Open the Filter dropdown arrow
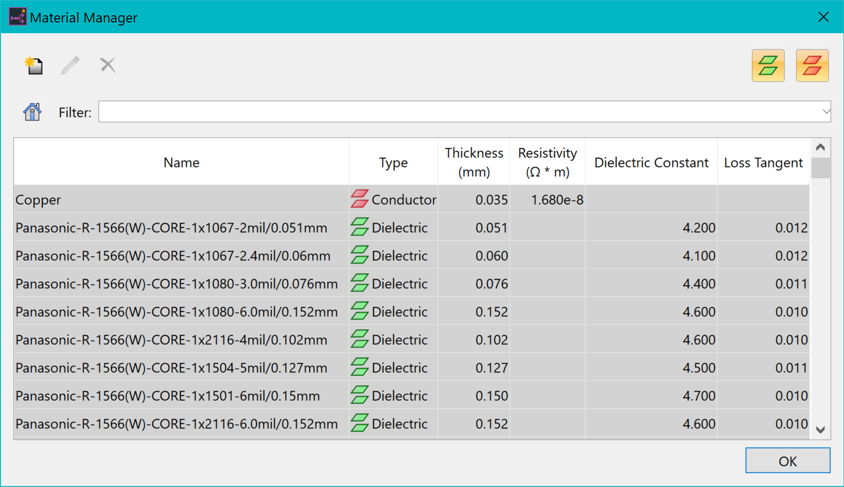 (x=826, y=111)
